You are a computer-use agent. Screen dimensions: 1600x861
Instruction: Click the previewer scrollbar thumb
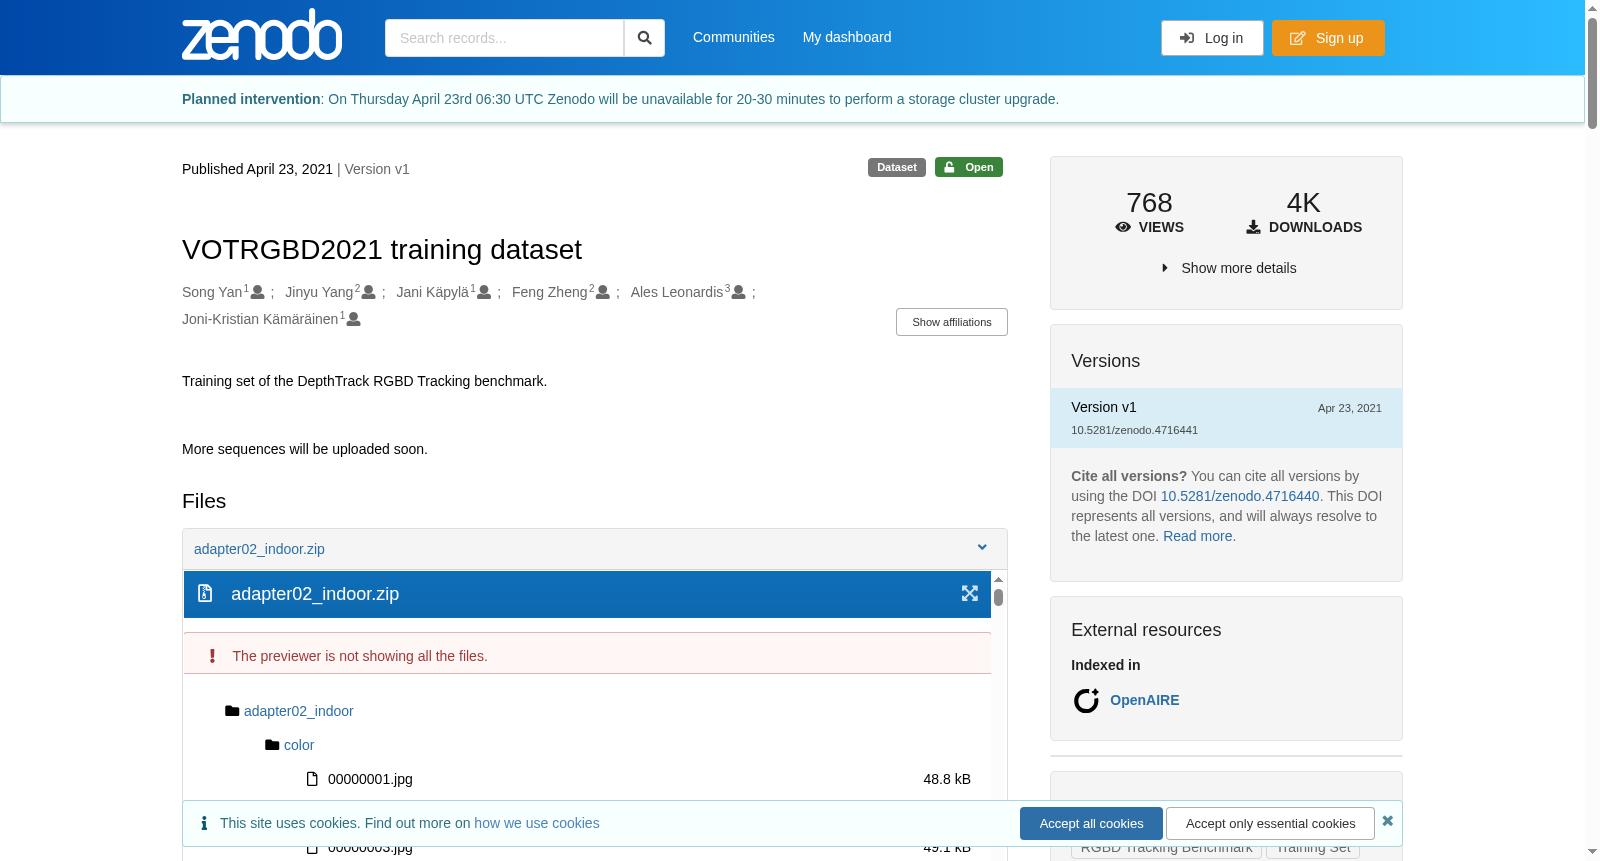(x=998, y=597)
